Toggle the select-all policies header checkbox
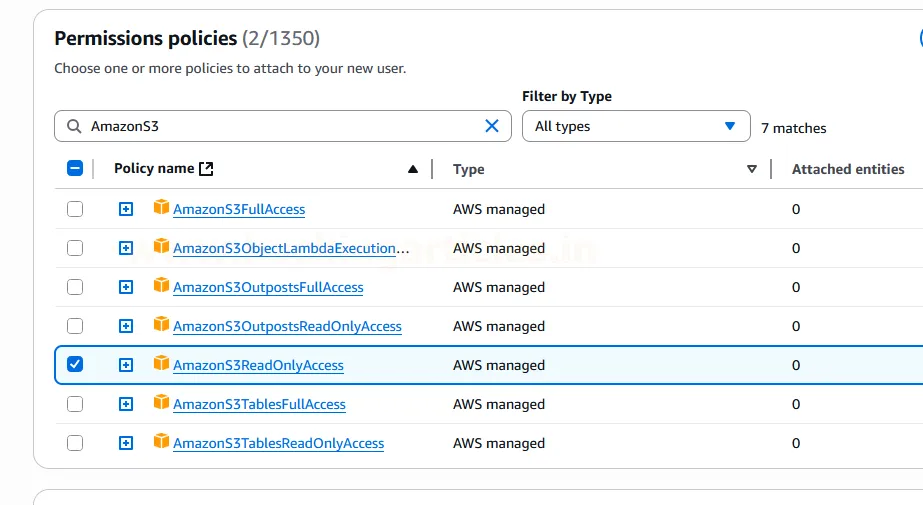The image size is (923, 505). 75,168
